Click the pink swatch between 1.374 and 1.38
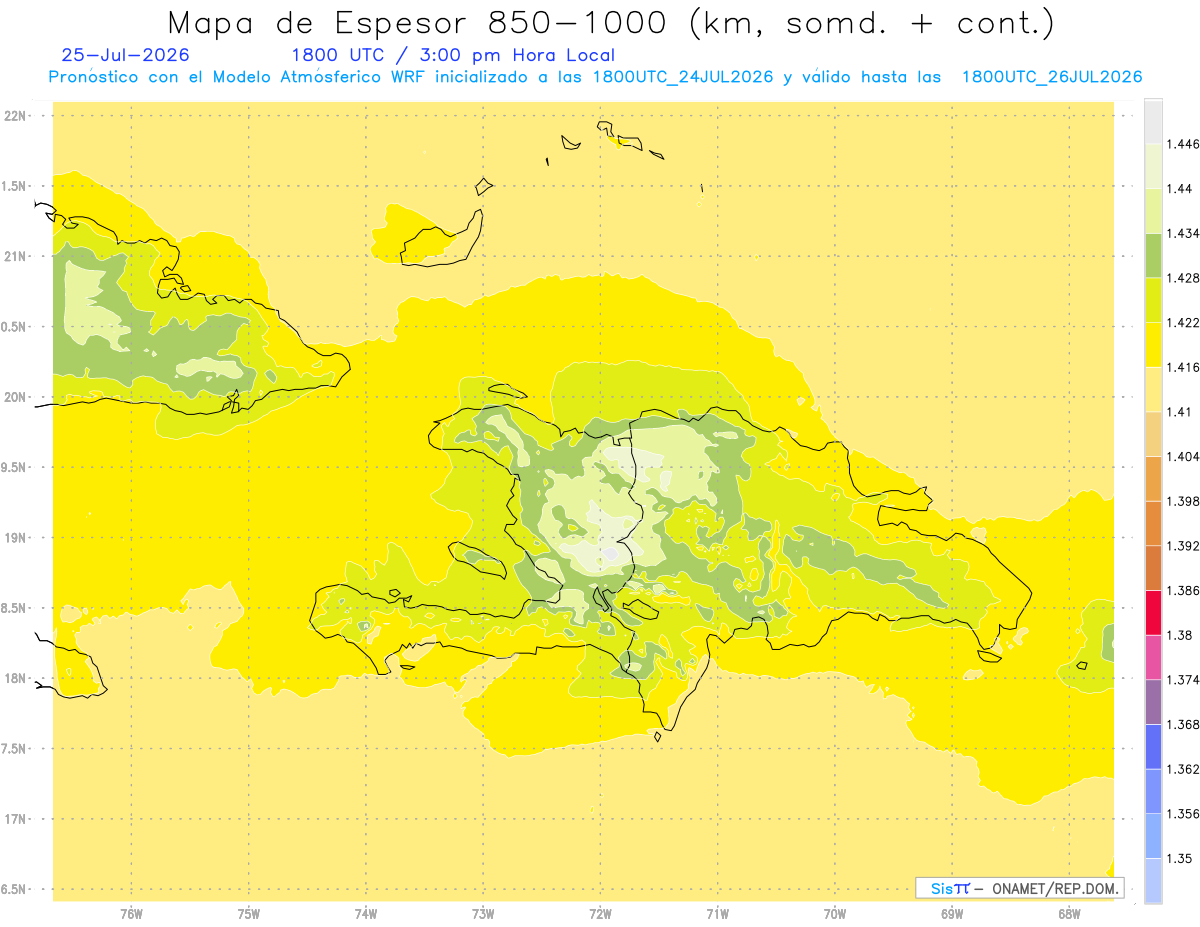 pyautogui.click(x=1153, y=657)
